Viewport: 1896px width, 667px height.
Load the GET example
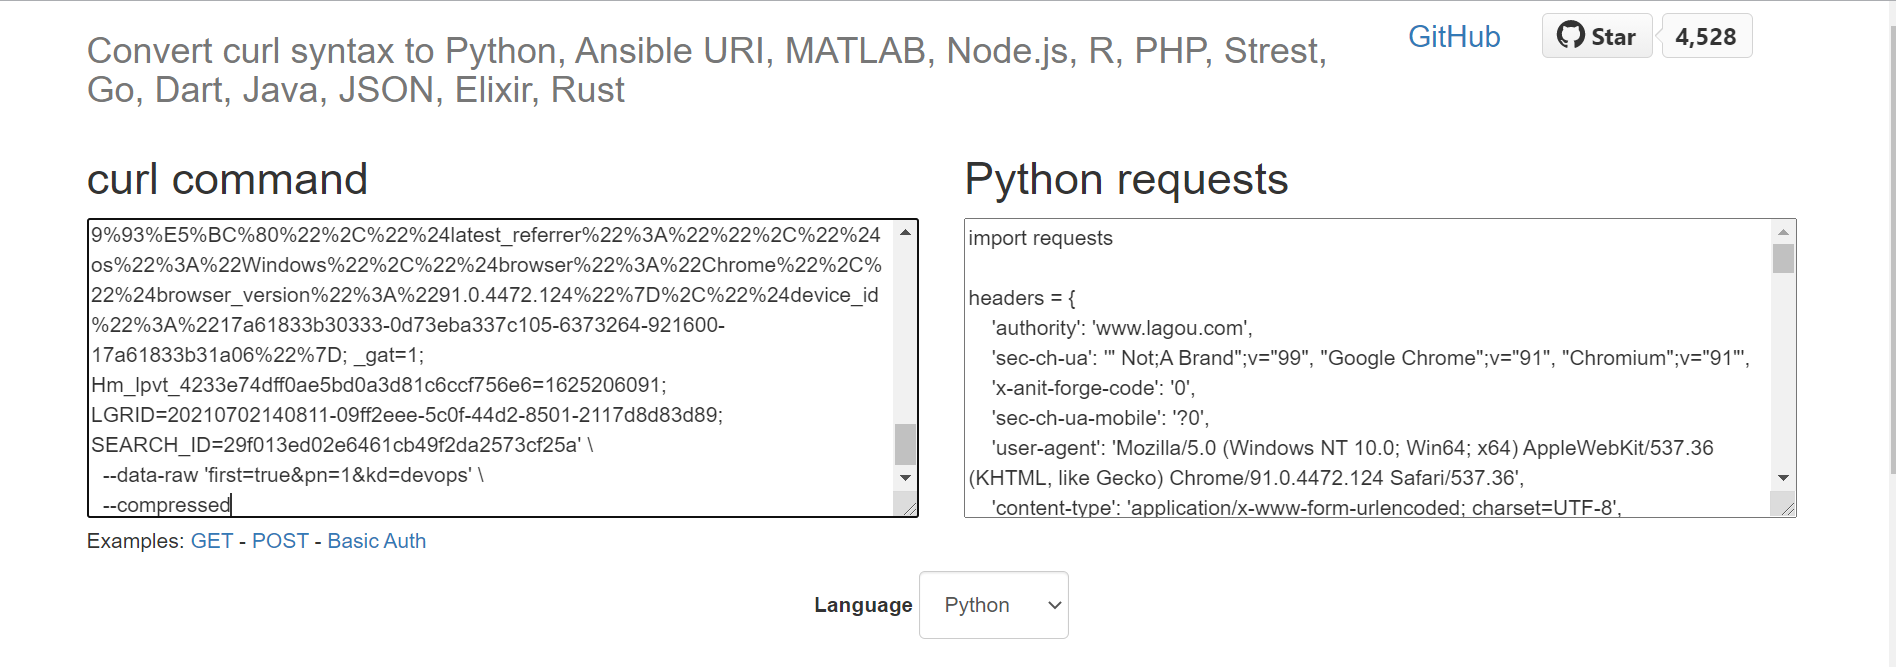coord(212,541)
